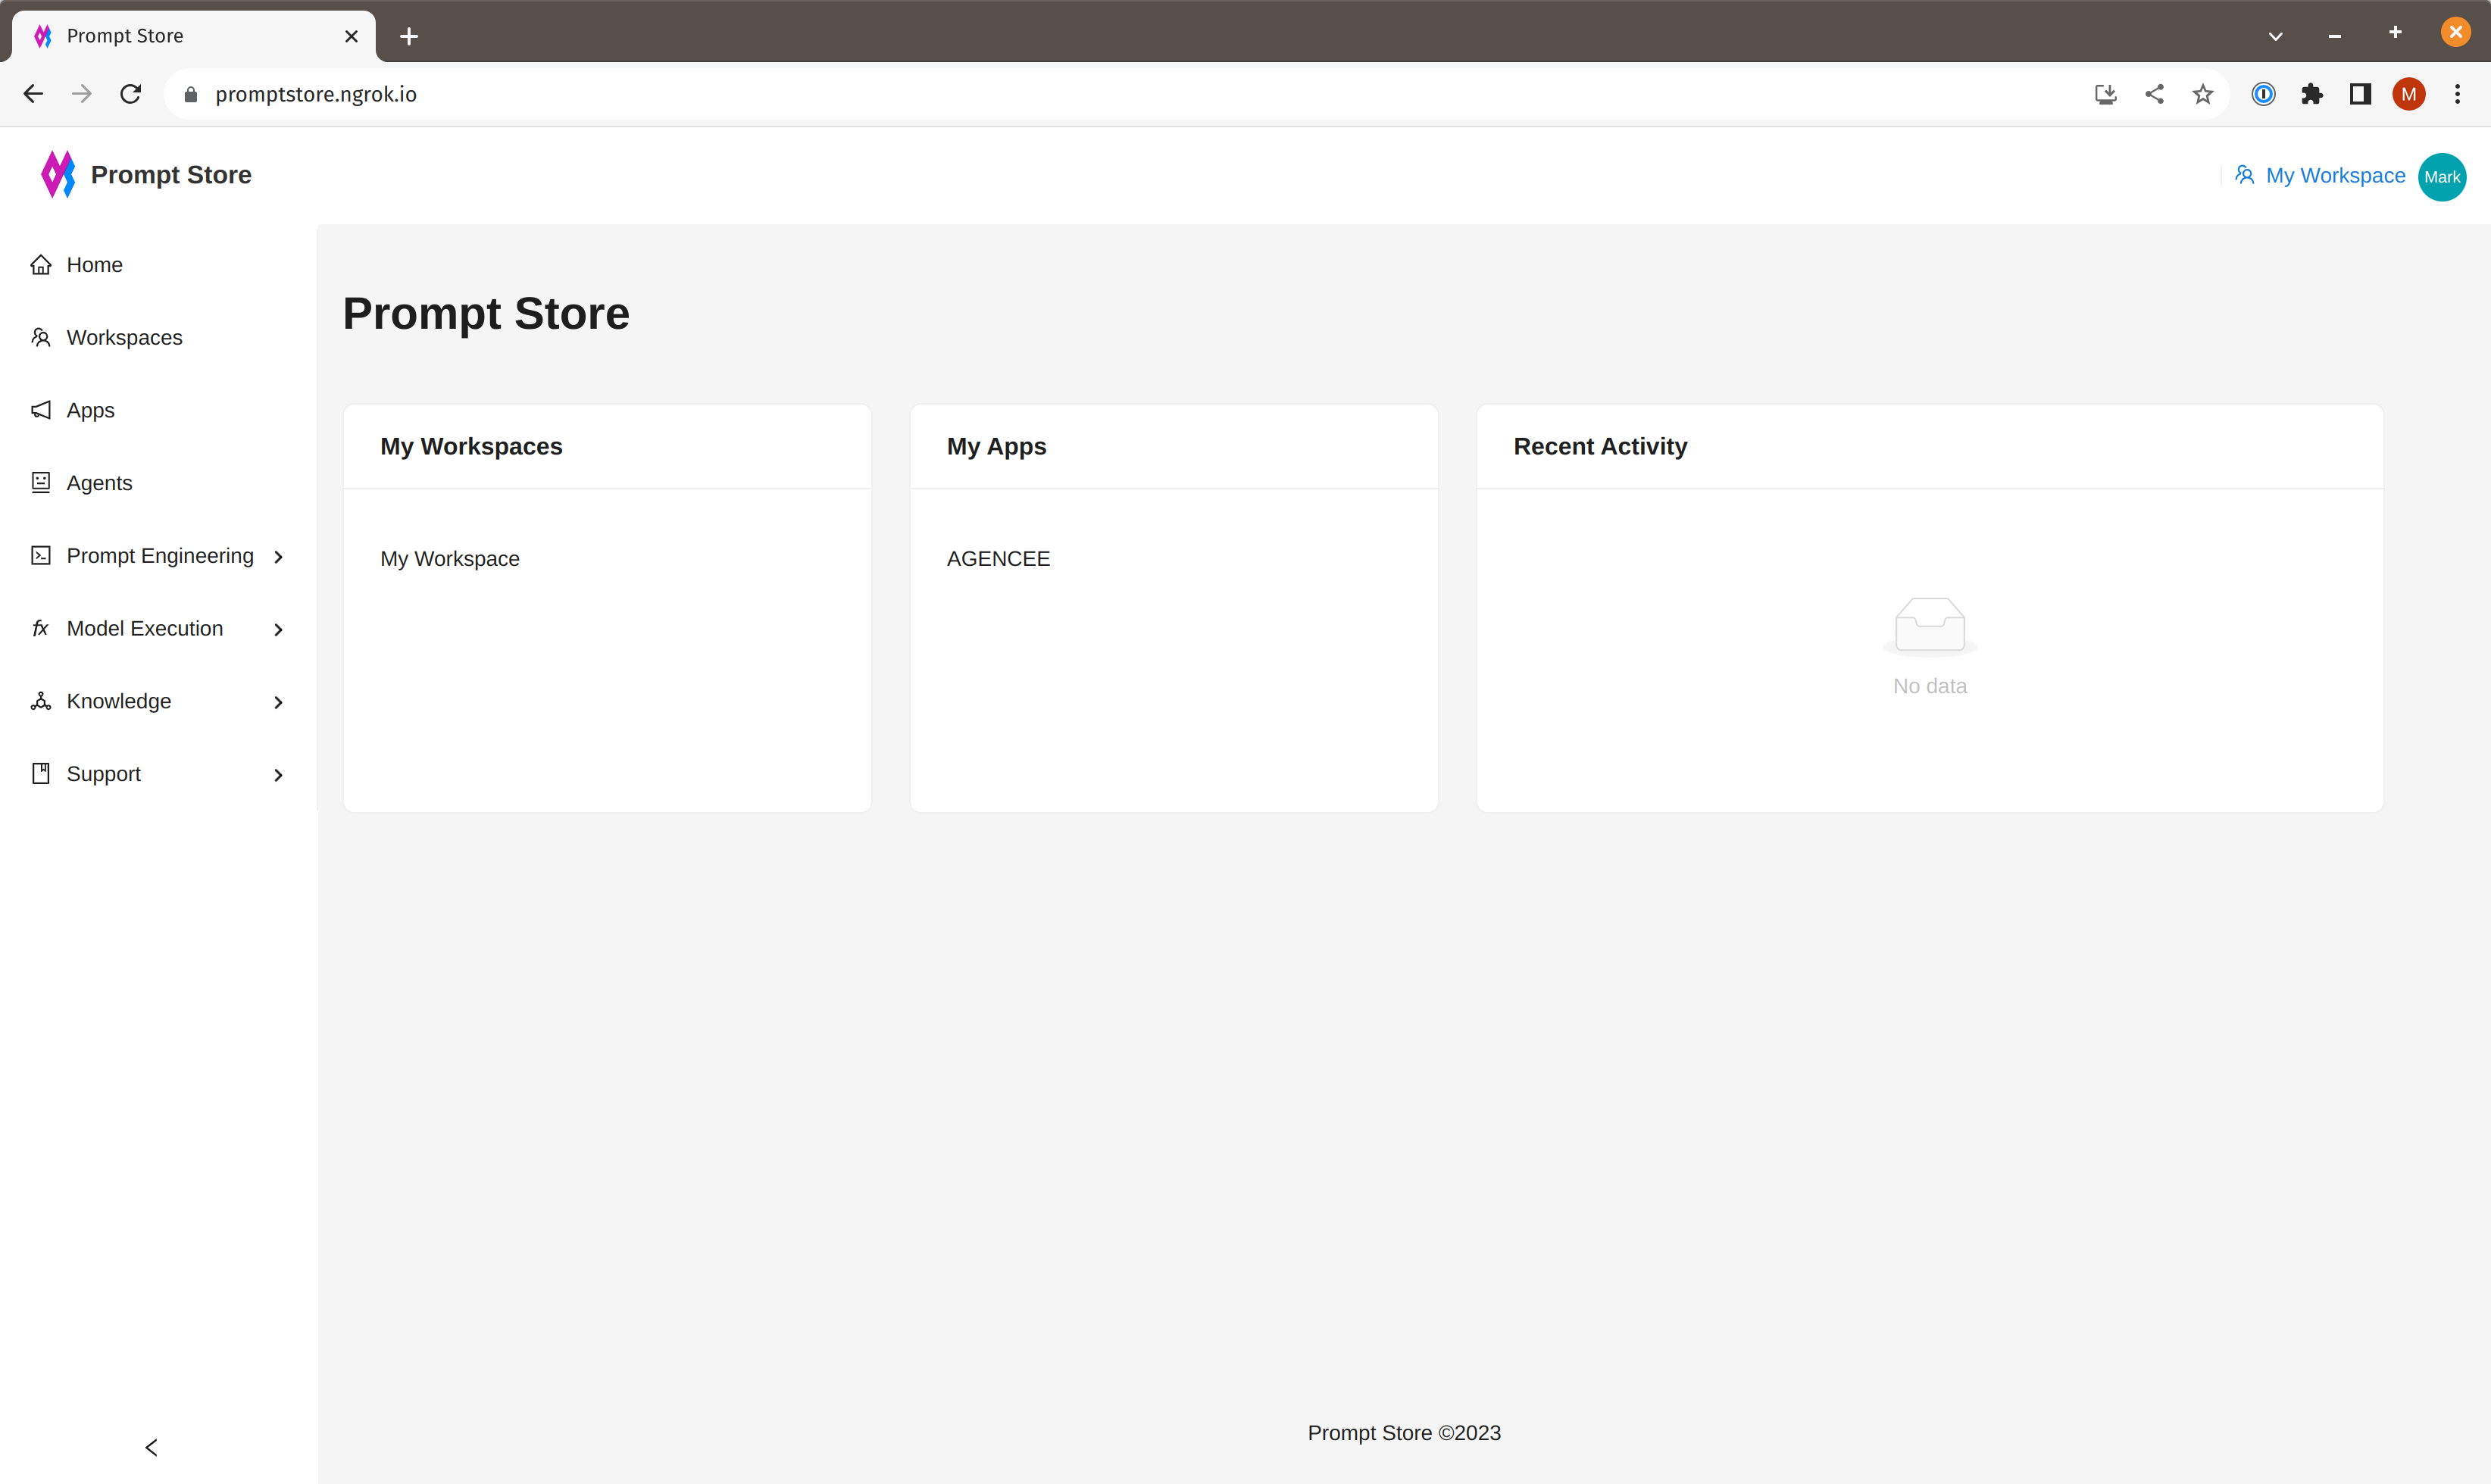Open the Chrome three-dot menu
This screenshot has width=2491, height=1484.
pos(2458,94)
